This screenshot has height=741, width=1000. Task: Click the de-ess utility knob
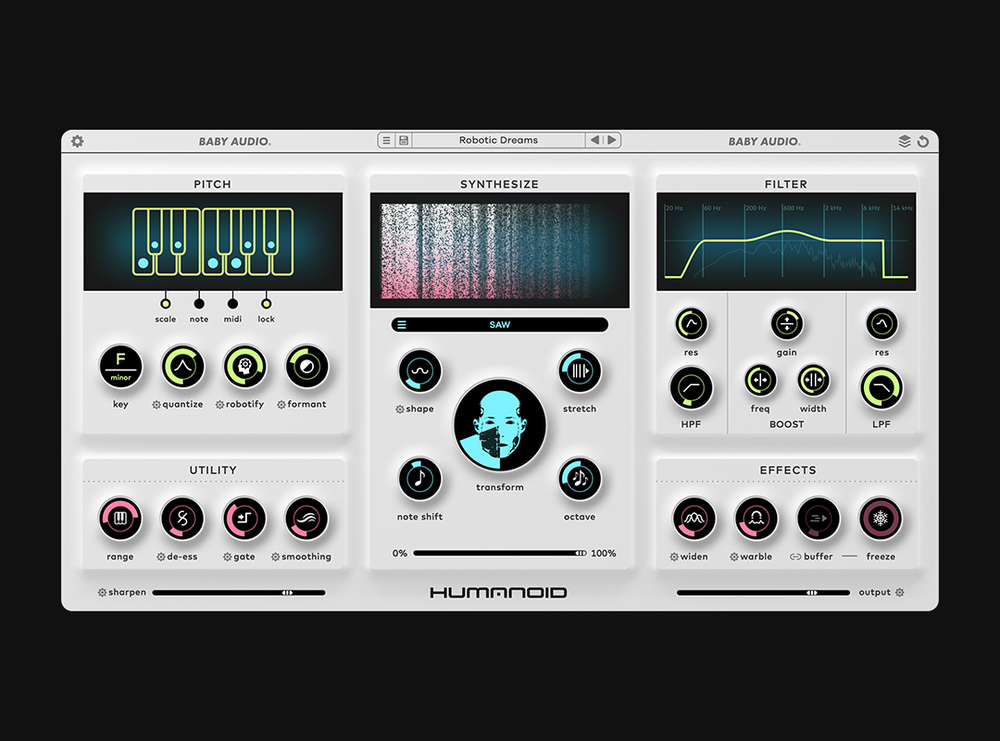point(181,519)
